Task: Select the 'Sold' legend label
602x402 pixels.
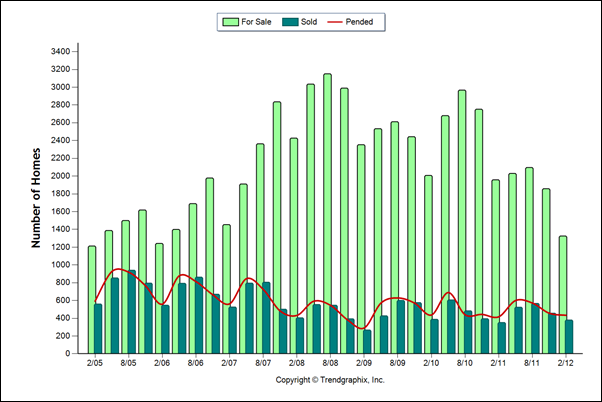Action: (x=309, y=22)
